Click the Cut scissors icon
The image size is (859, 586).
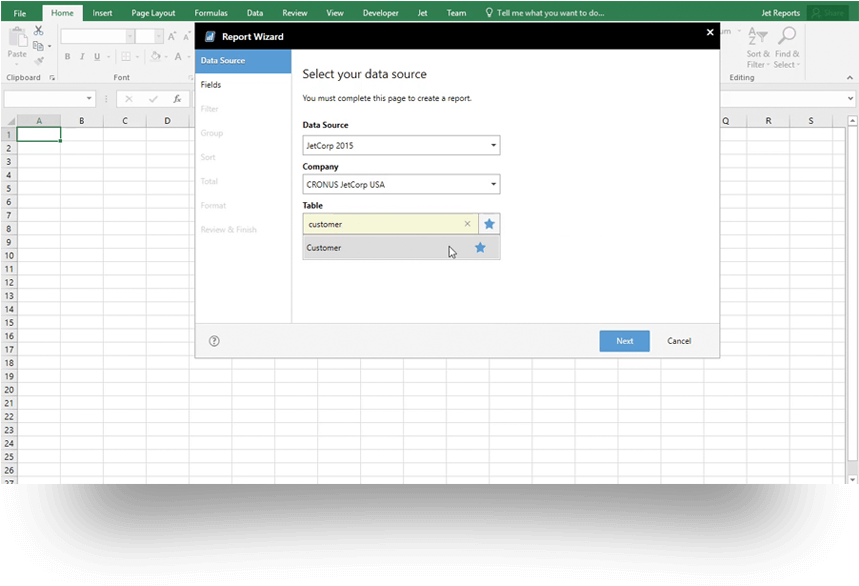38,31
